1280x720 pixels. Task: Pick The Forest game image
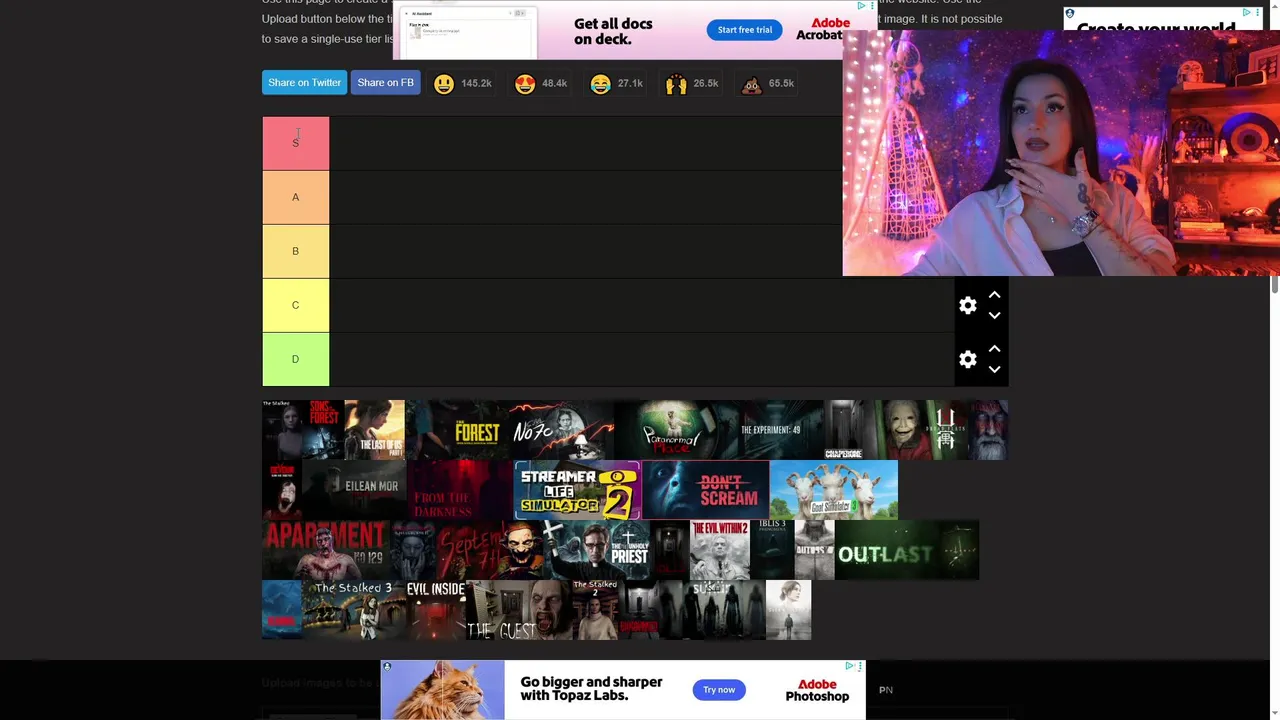point(459,430)
